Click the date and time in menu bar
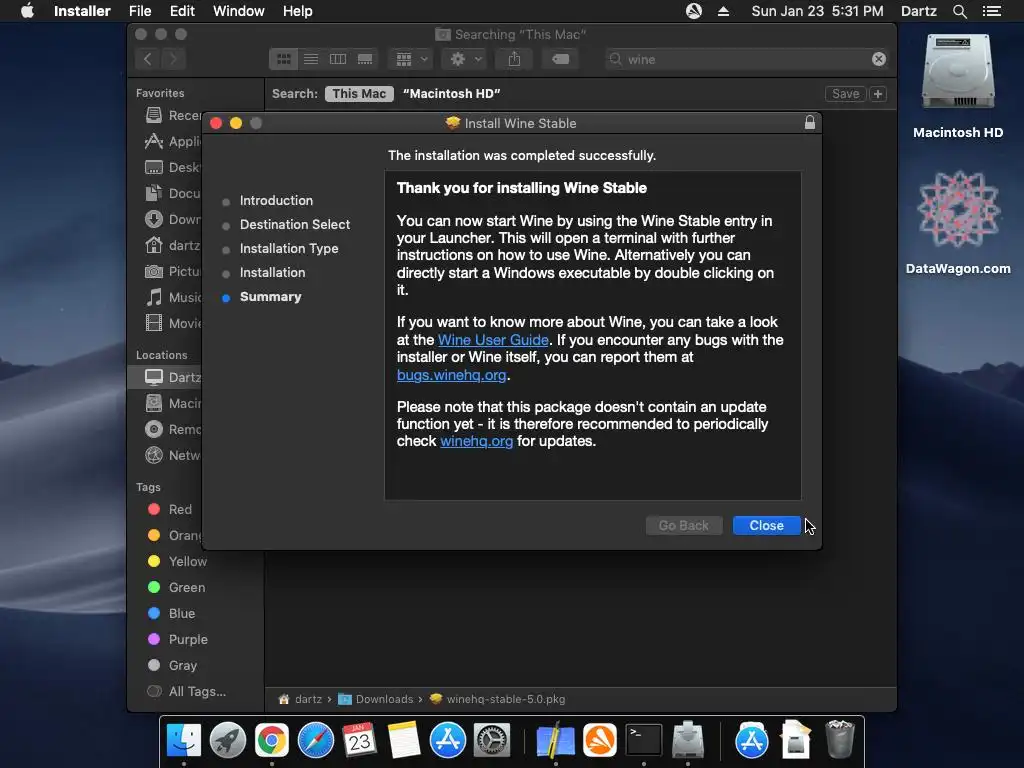Viewport: 1024px width, 768px height. 817,11
